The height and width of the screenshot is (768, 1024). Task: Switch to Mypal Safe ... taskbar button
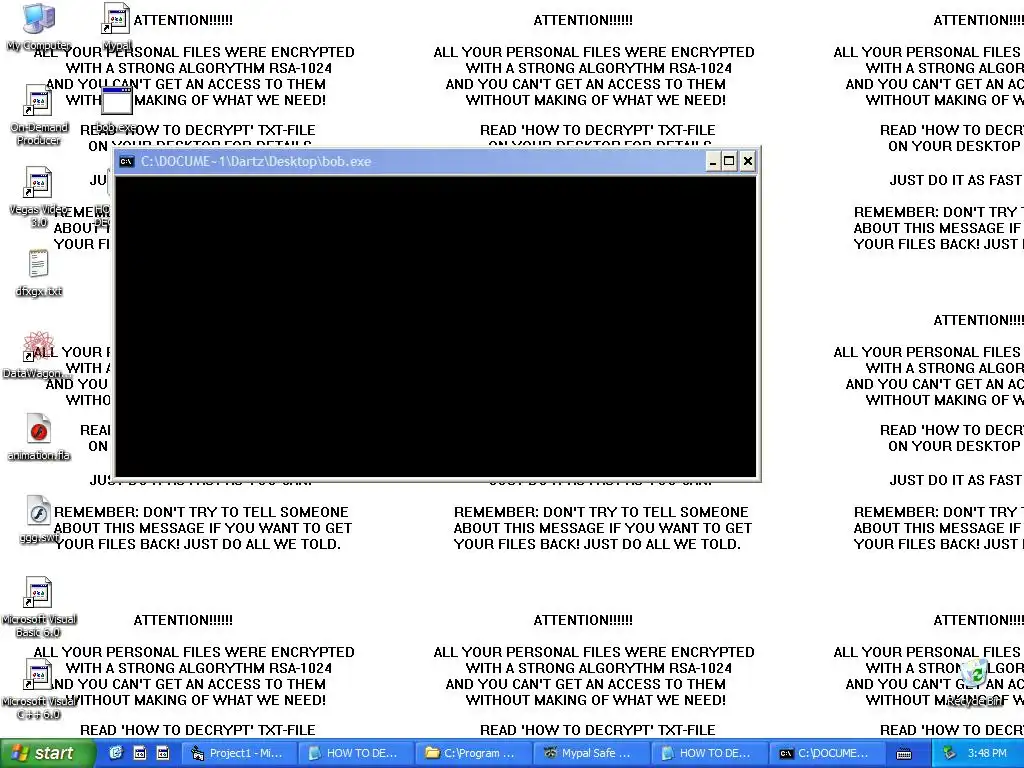(x=592, y=753)
